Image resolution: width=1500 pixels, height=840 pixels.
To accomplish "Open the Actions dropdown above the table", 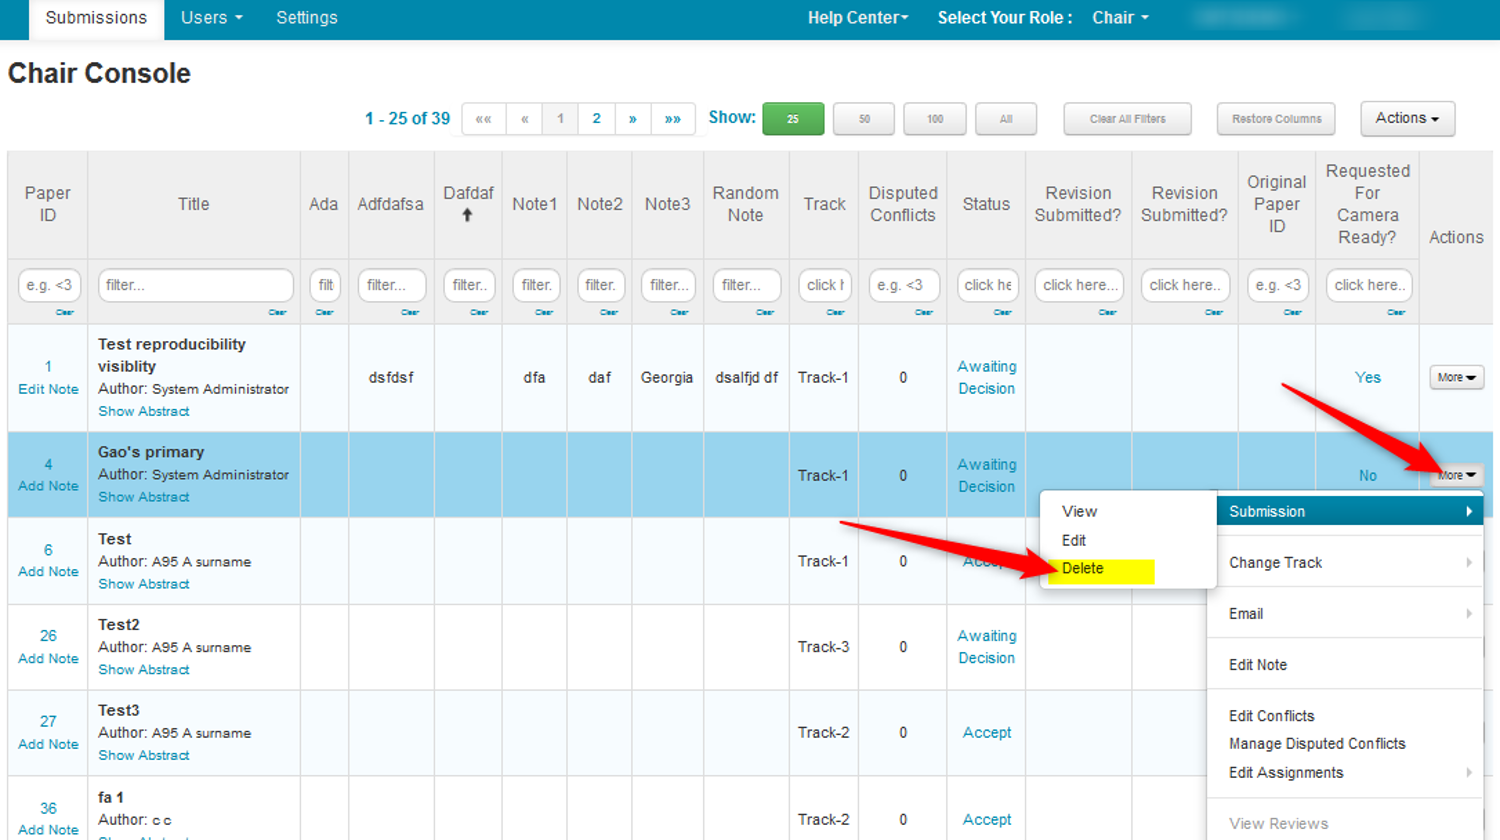I will [x=1407, y=118].
